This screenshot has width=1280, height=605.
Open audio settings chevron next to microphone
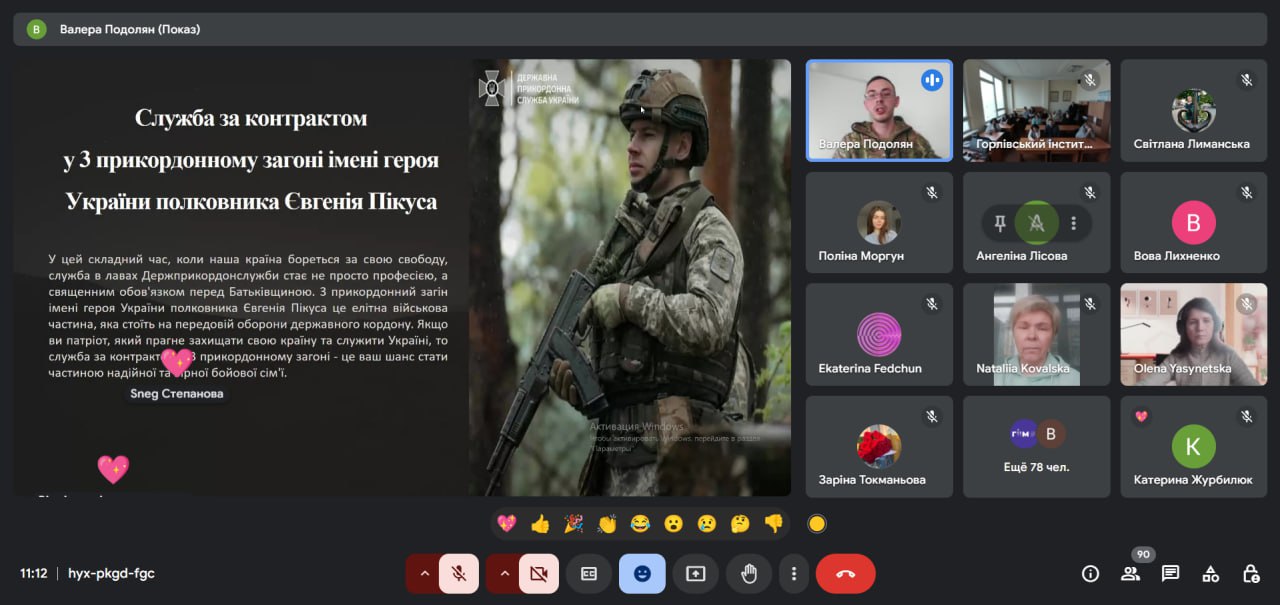(x=425, y=573)
